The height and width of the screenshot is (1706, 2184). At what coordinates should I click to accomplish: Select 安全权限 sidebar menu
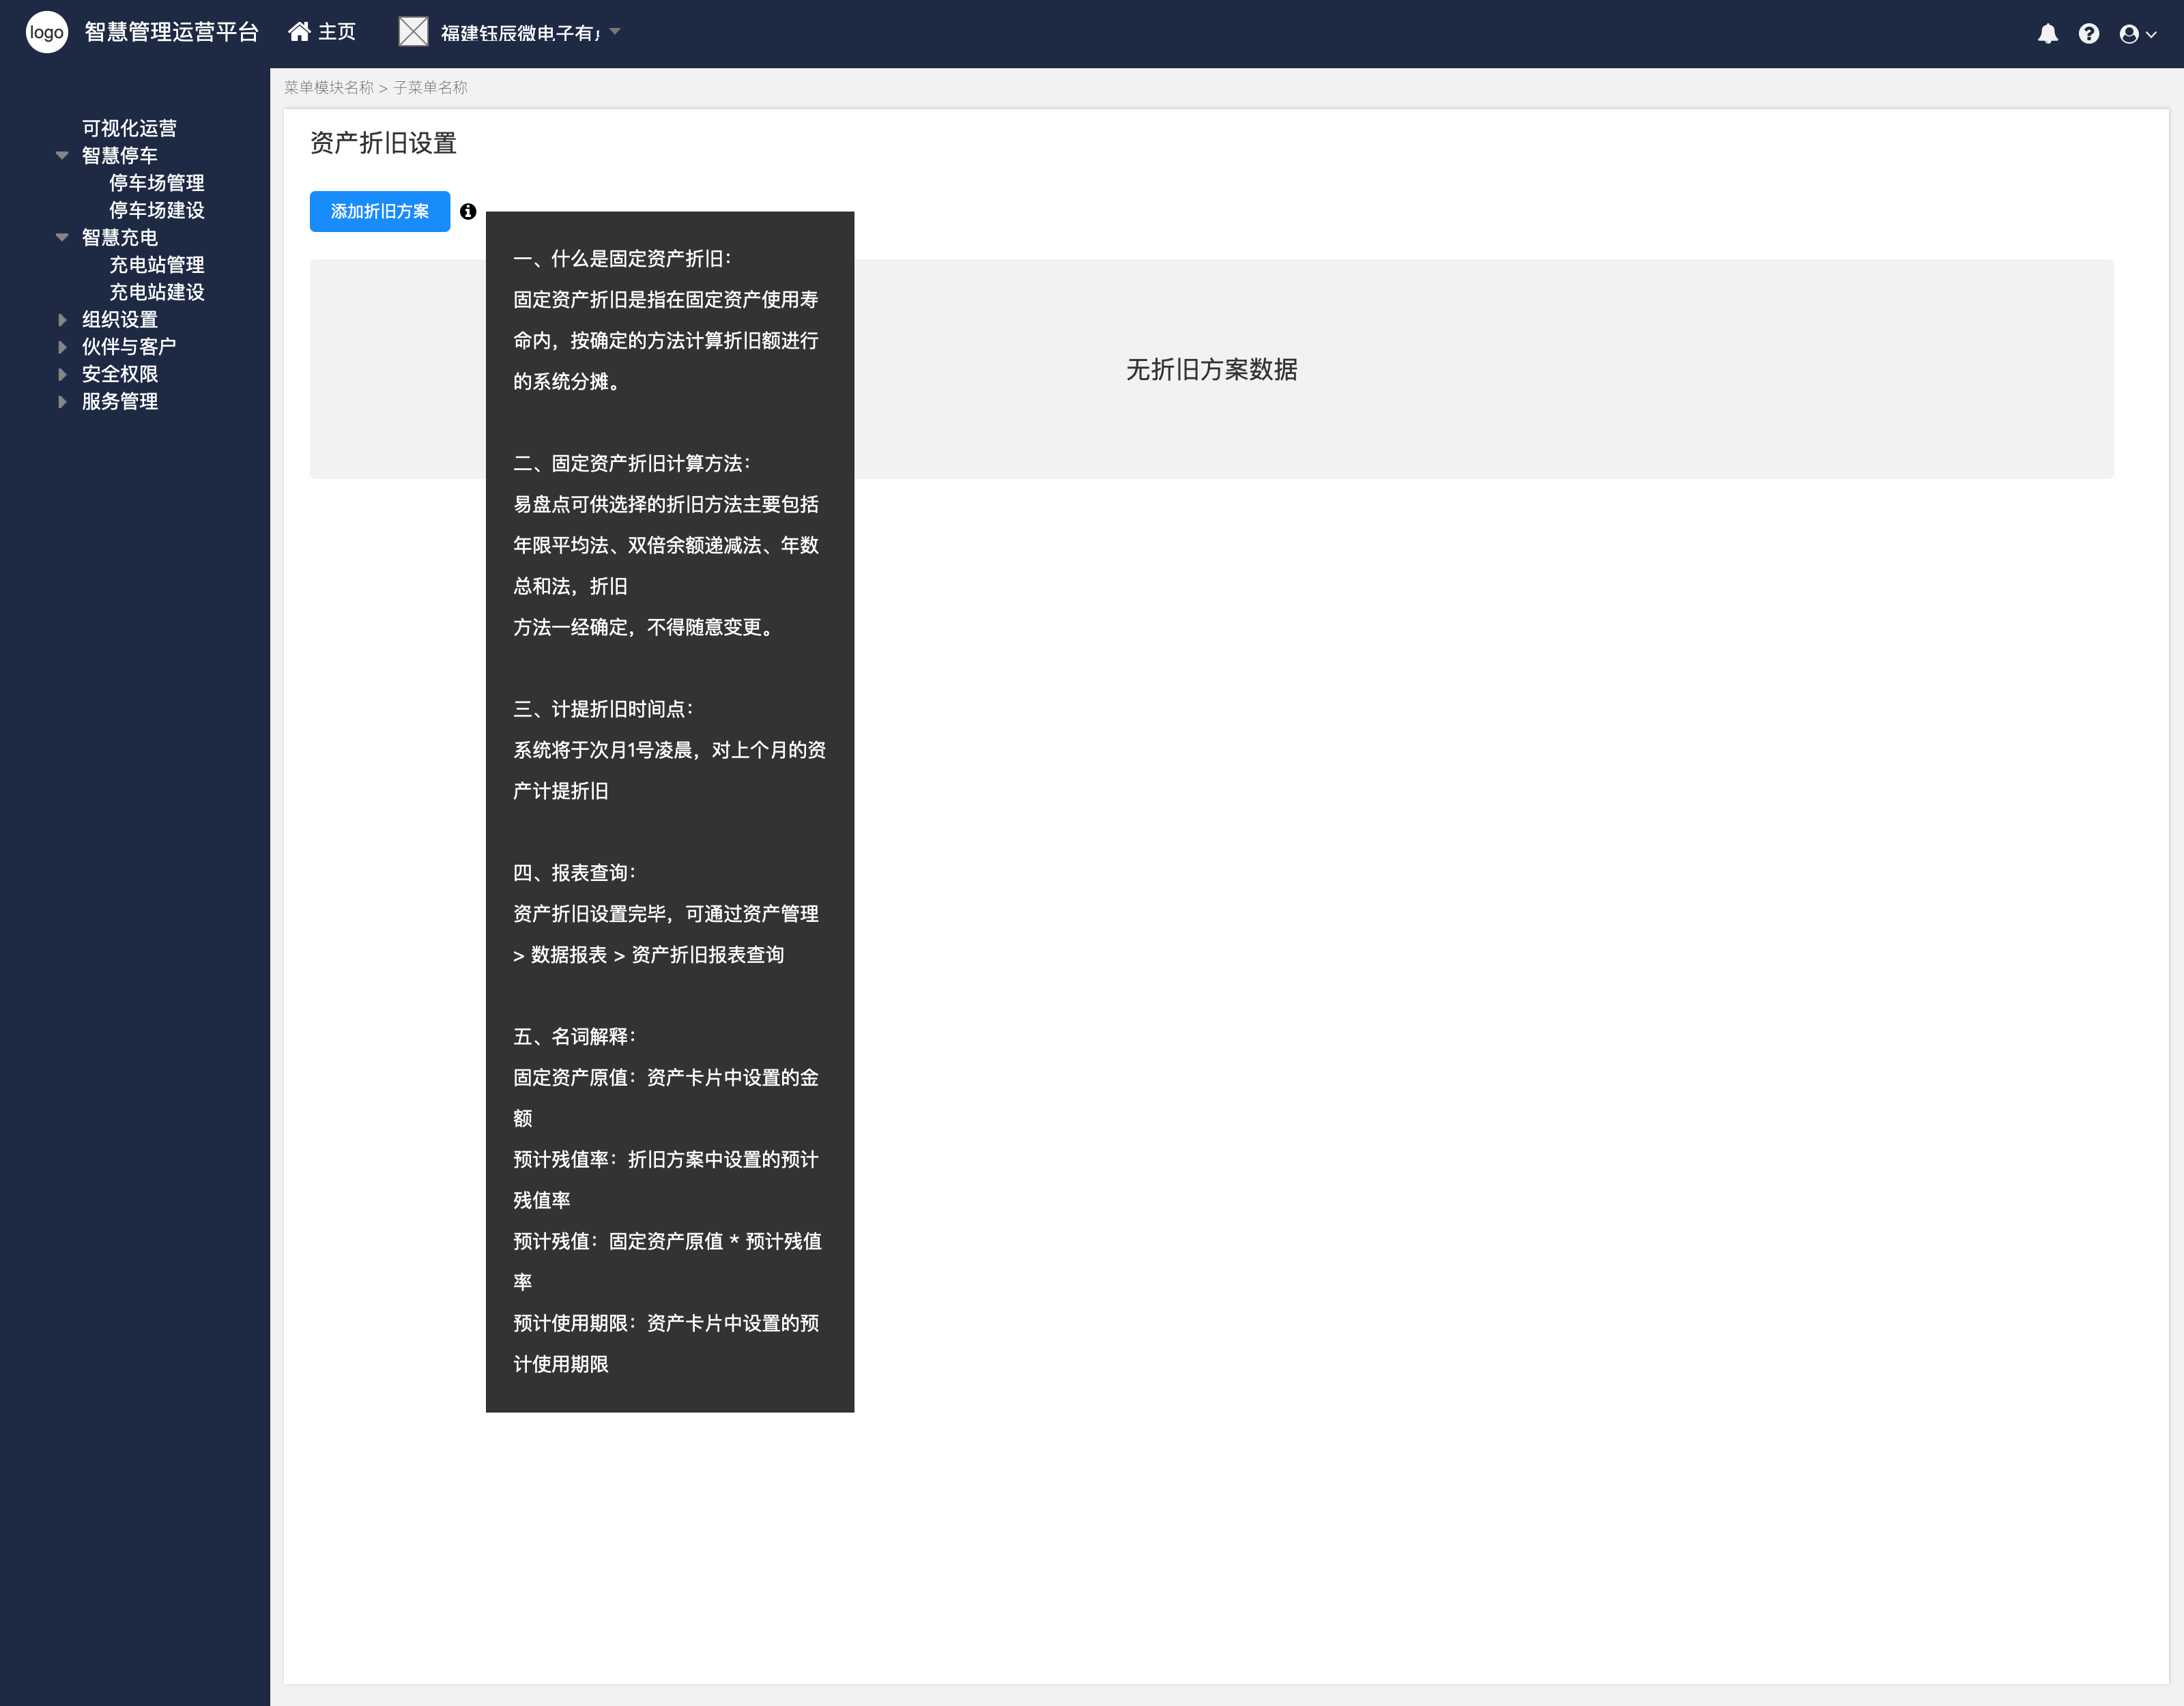pyautogui.click(x=119, y=374)
